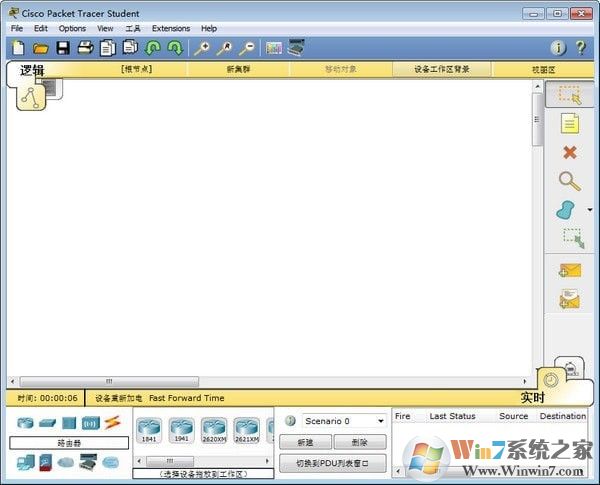Switch to the realtime mode clock tab
Image resolution: width=600 pixels, height=485 pixels.
(x=551, y=380)
